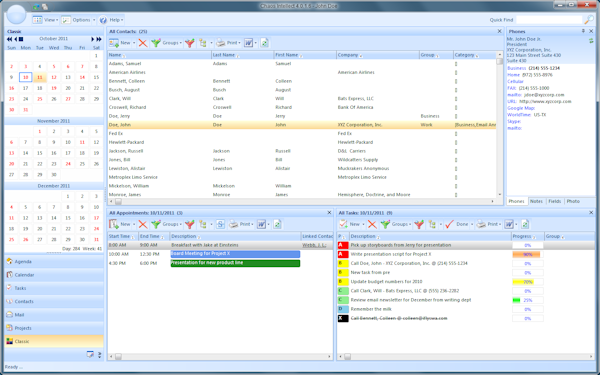Screen dimensions: 600x375
Task: Delete the selected contact with the red X
Action: tap(143, 43)
